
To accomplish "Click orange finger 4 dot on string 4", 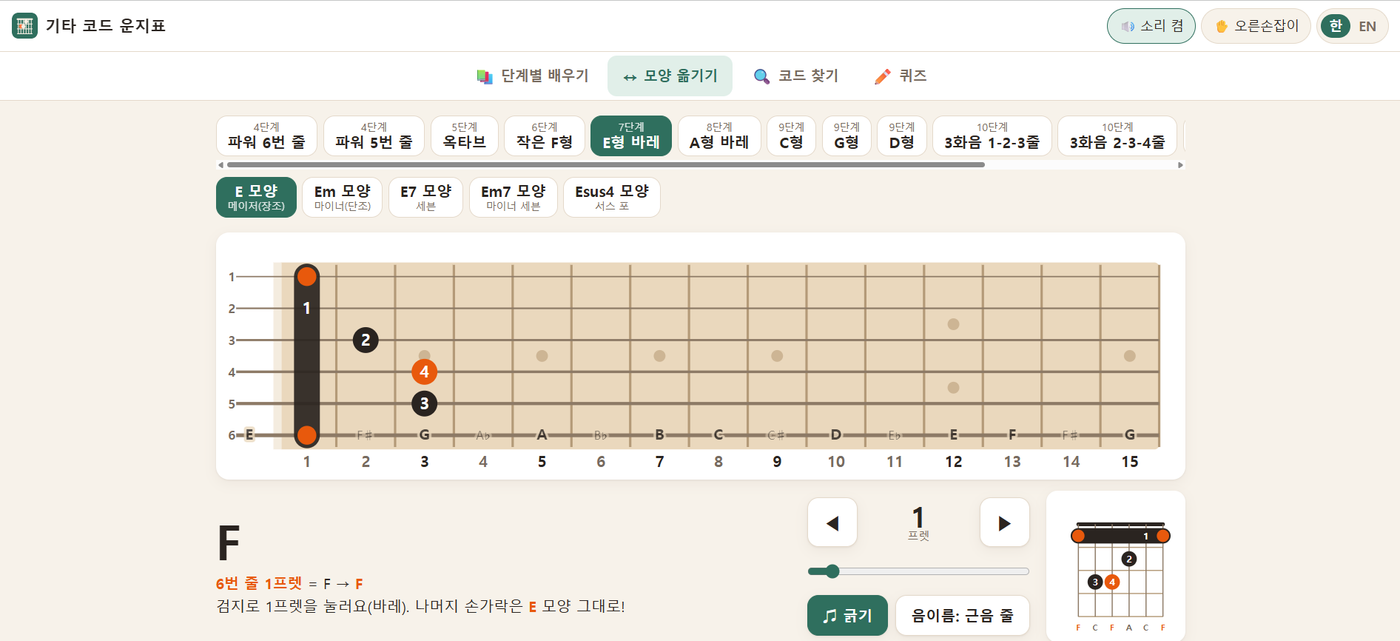I will (425, 372).
